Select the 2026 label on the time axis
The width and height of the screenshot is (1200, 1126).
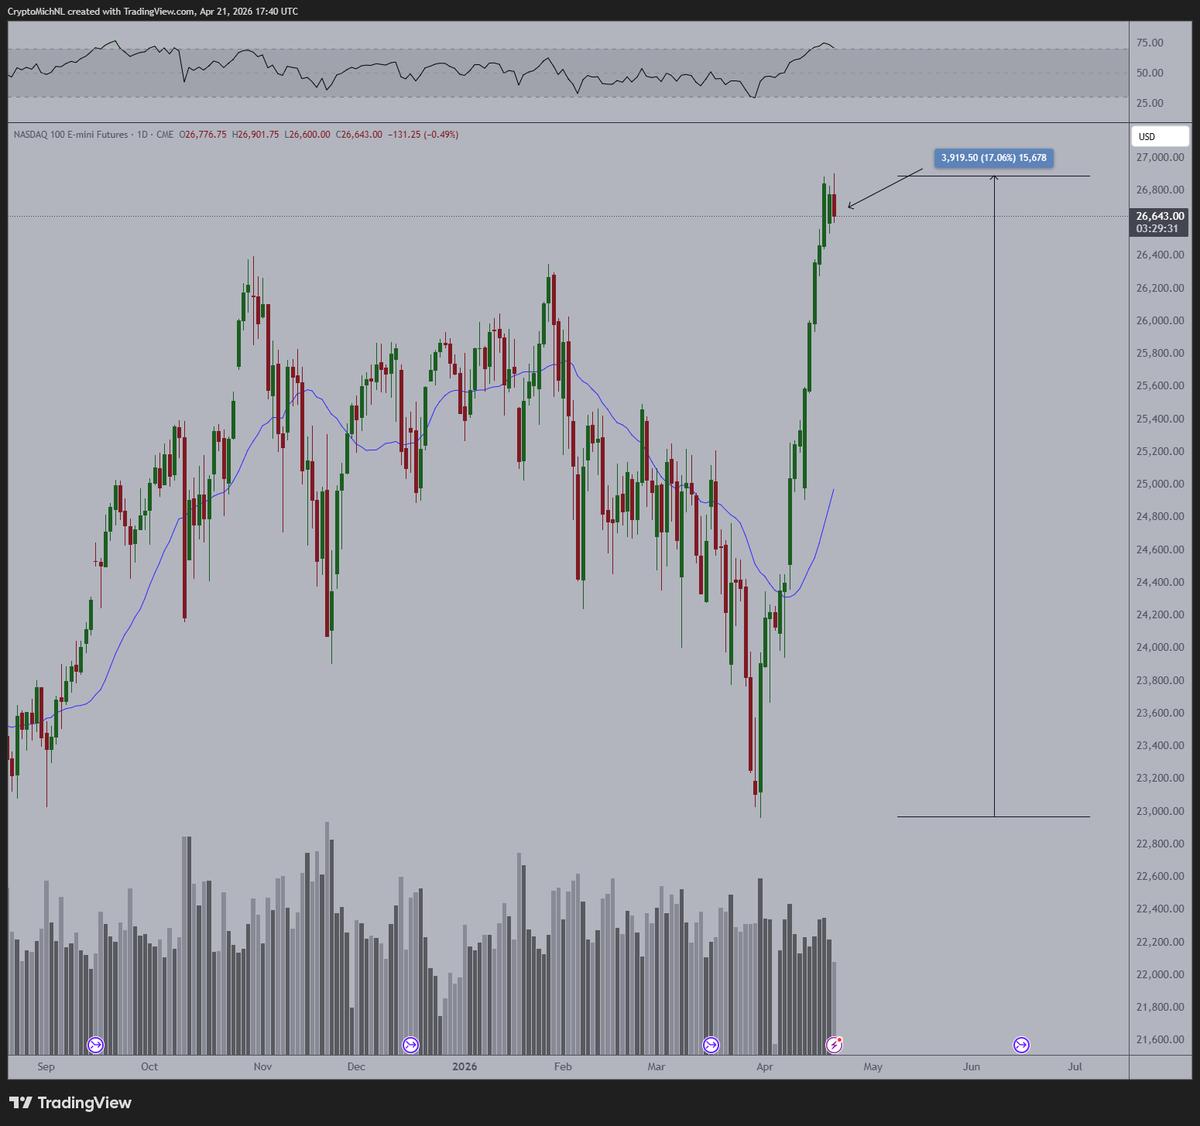(466, 1067)
